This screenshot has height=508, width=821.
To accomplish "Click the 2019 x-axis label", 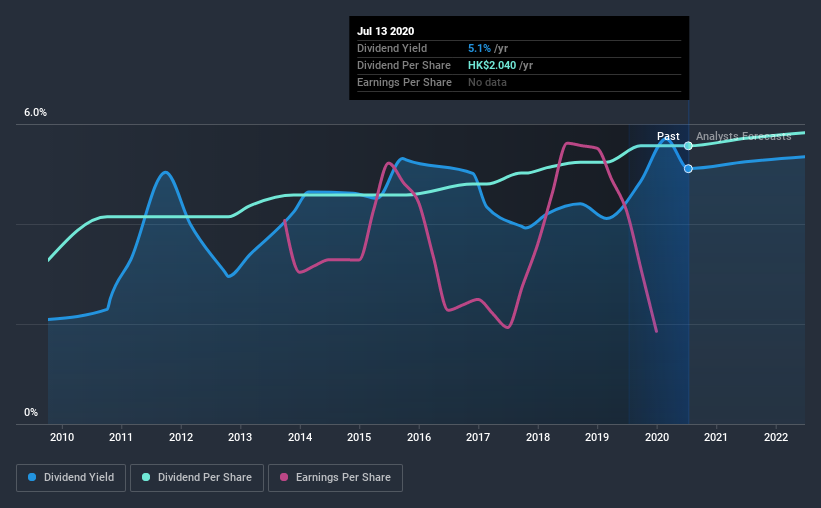I will 597,437.
